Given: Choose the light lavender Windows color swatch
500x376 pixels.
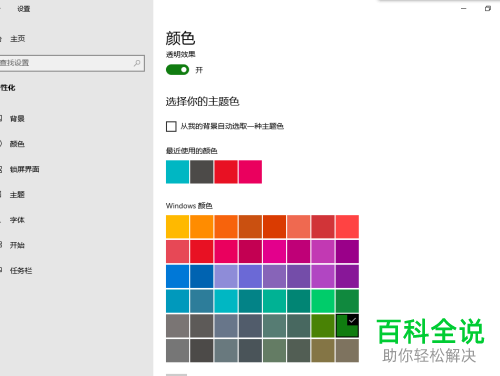Looking at the screenshot, I should point(226,276).
